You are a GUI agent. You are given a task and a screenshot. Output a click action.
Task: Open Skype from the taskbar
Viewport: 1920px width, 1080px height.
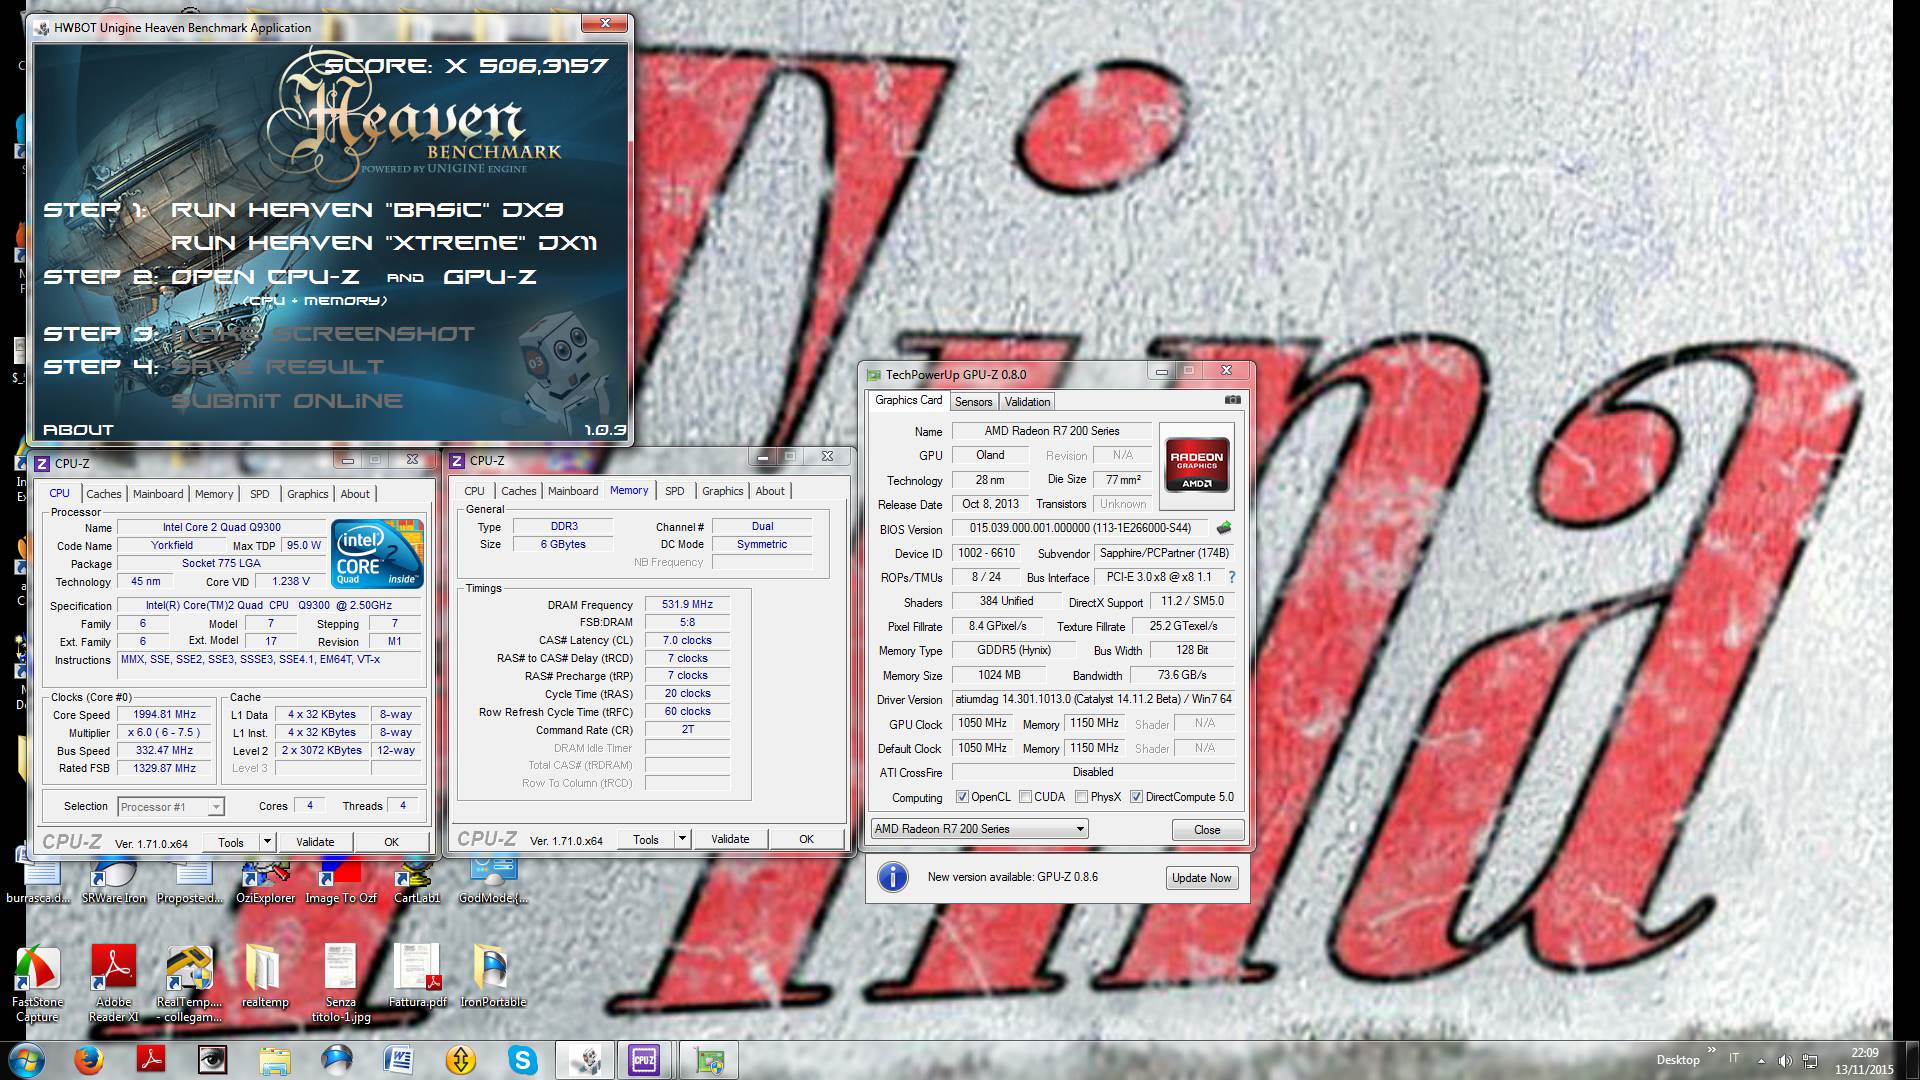(x=522, y=1059)
